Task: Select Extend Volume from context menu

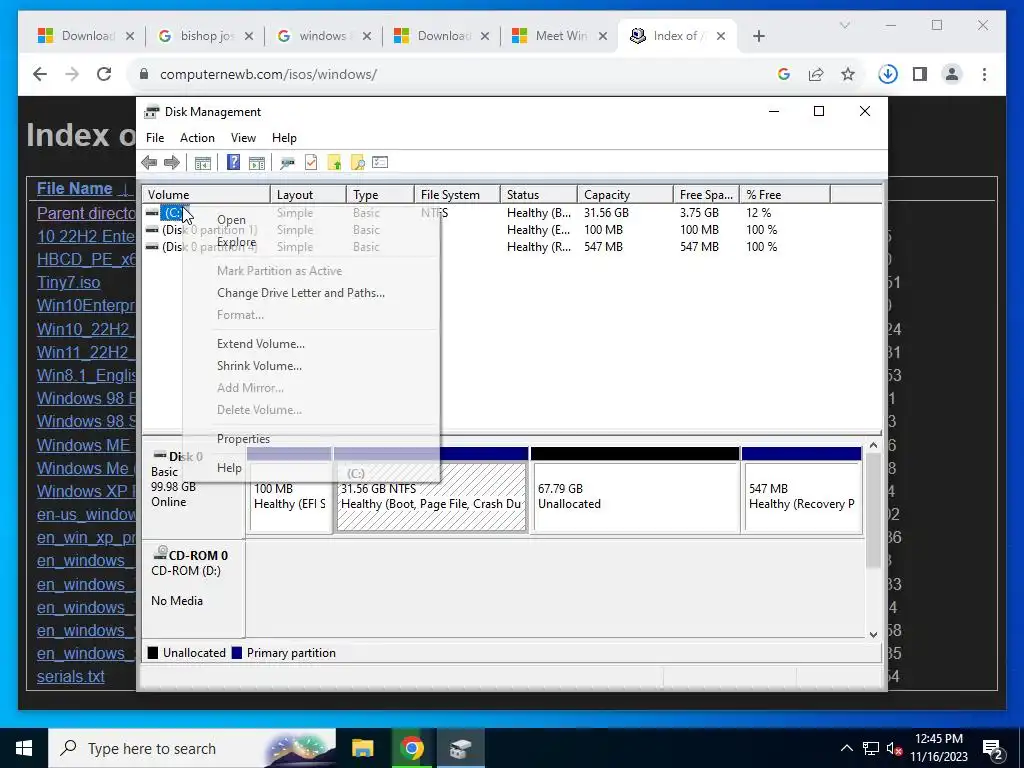Action: [x=311, y=344]
